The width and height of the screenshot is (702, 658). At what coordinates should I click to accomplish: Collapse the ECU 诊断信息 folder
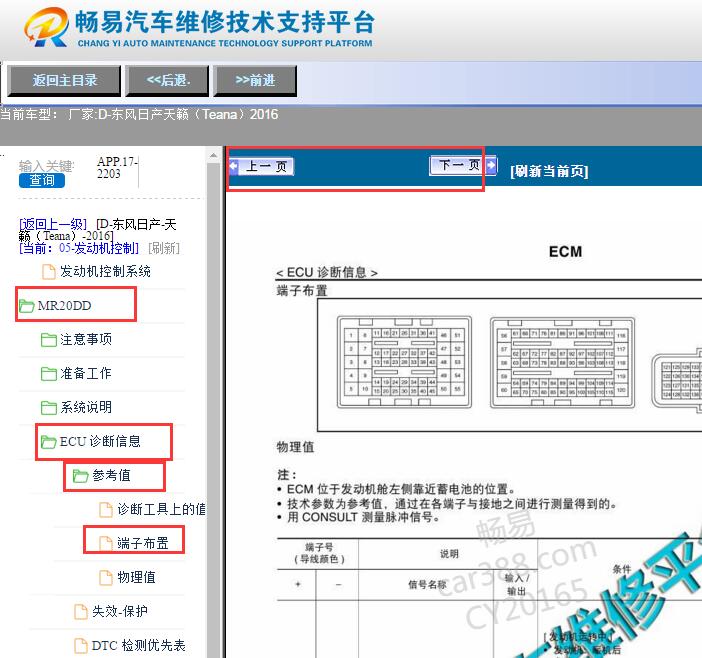pyautogui.click(x=100, y=441)
